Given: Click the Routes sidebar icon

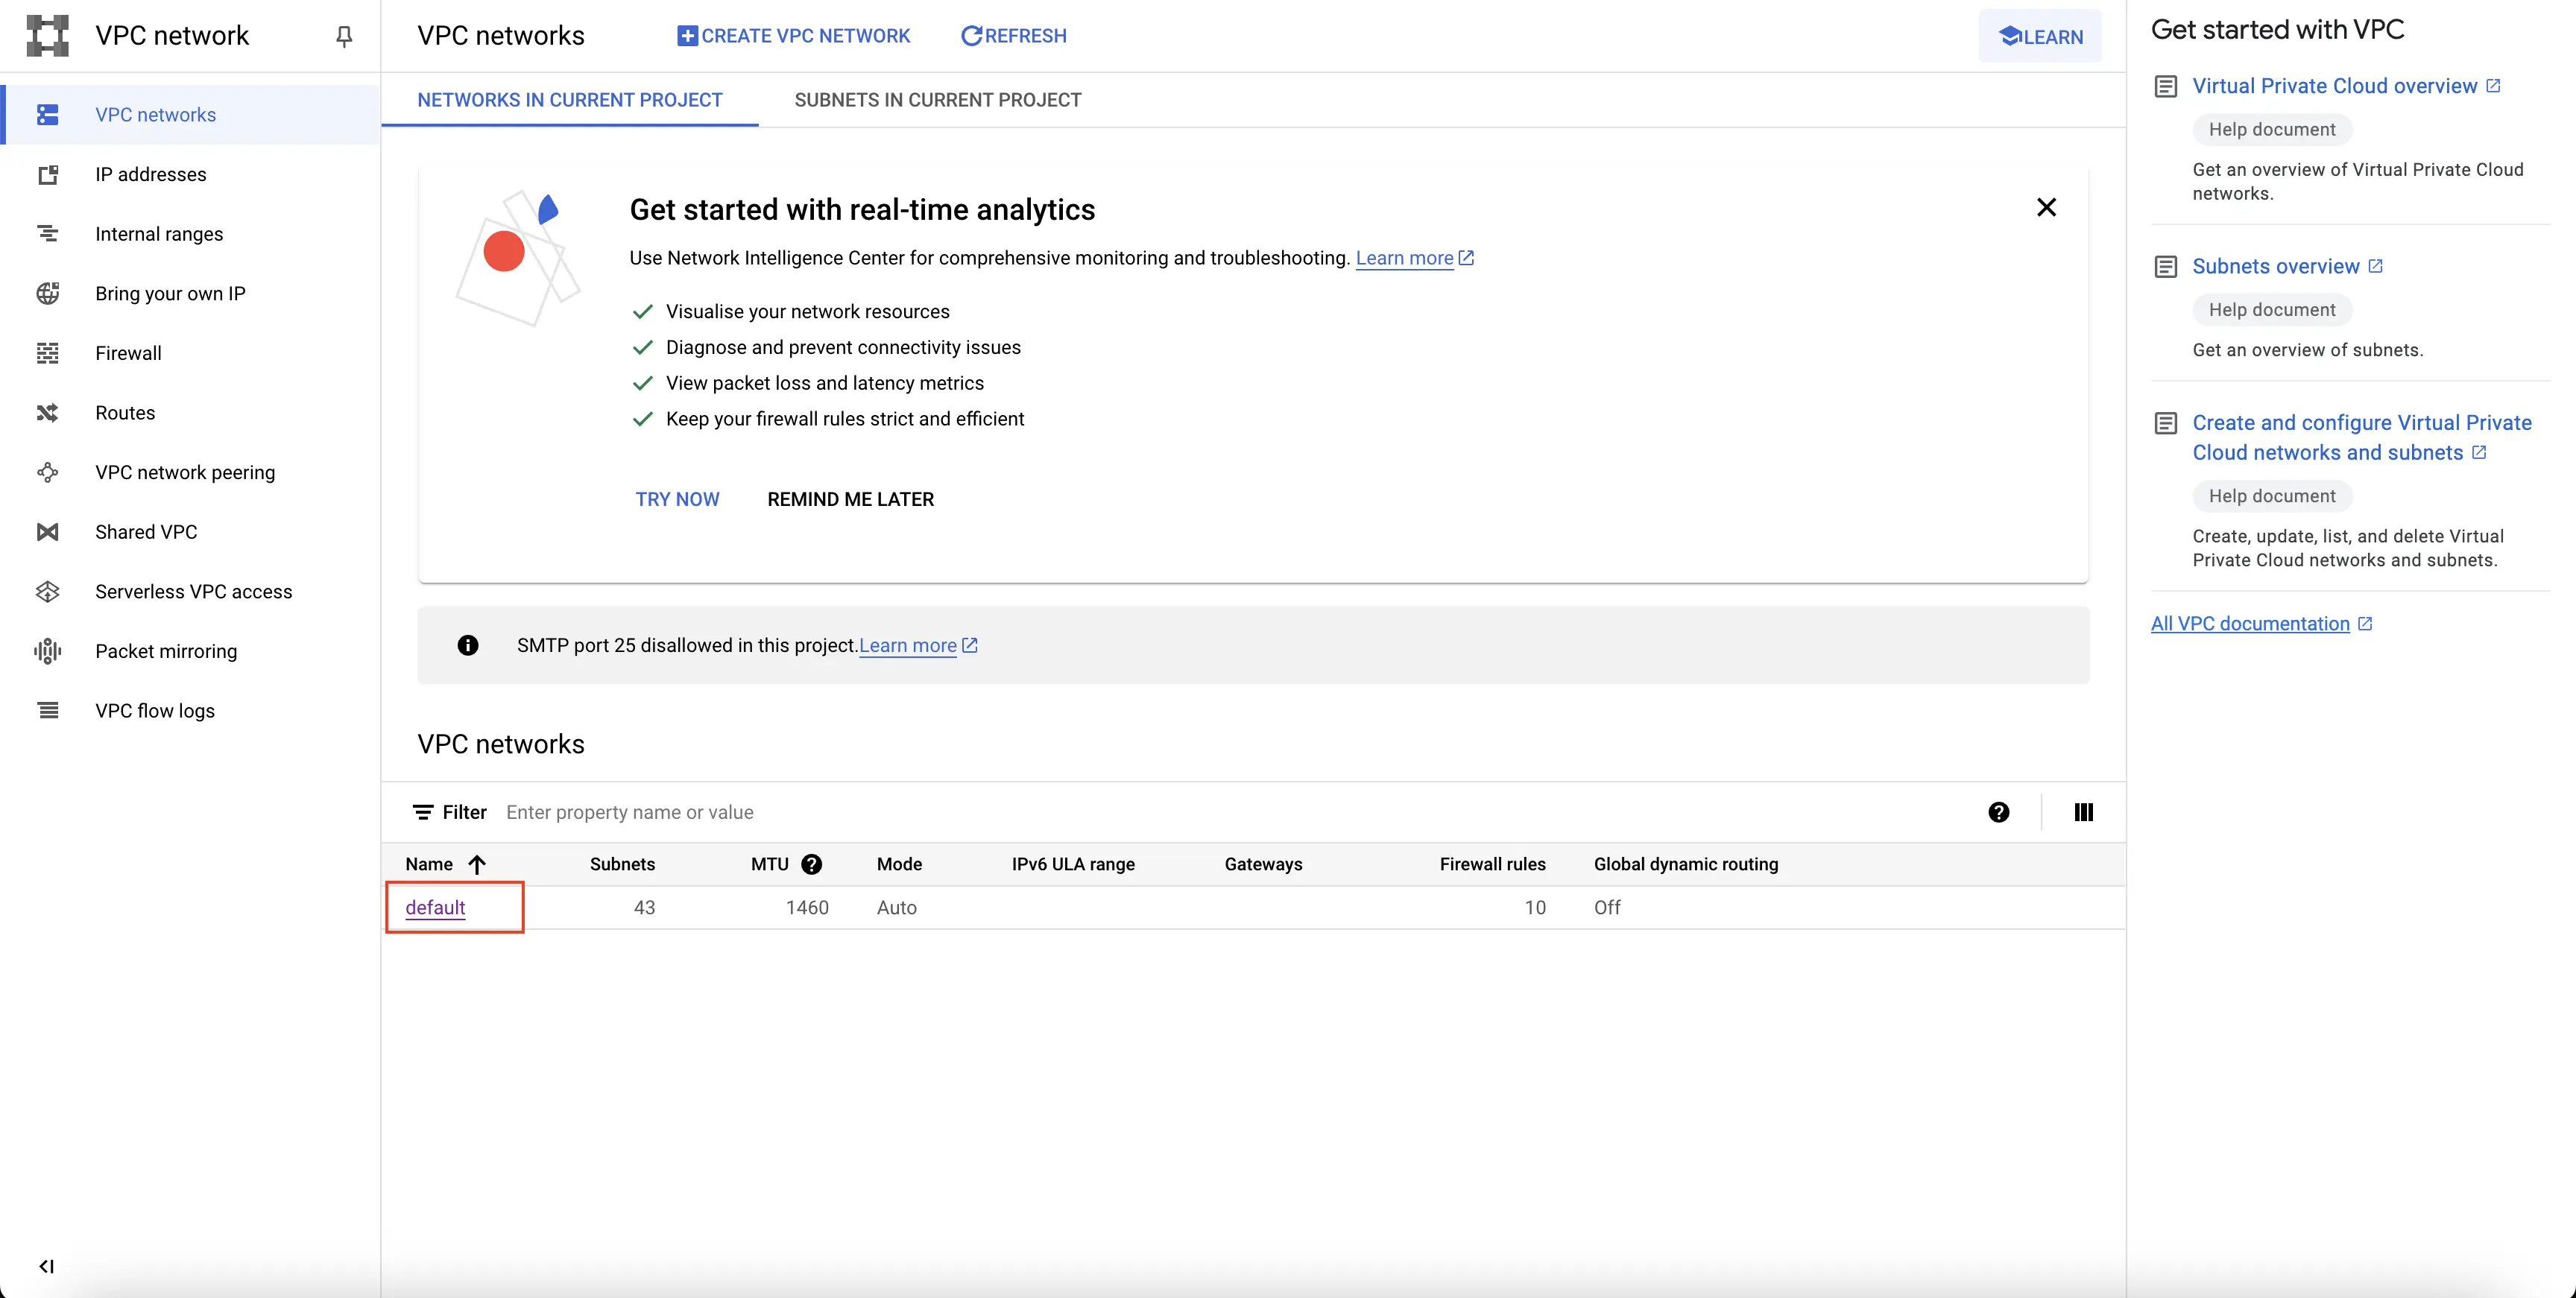Looking at the screenshot, I should click(x=47, y=413).
